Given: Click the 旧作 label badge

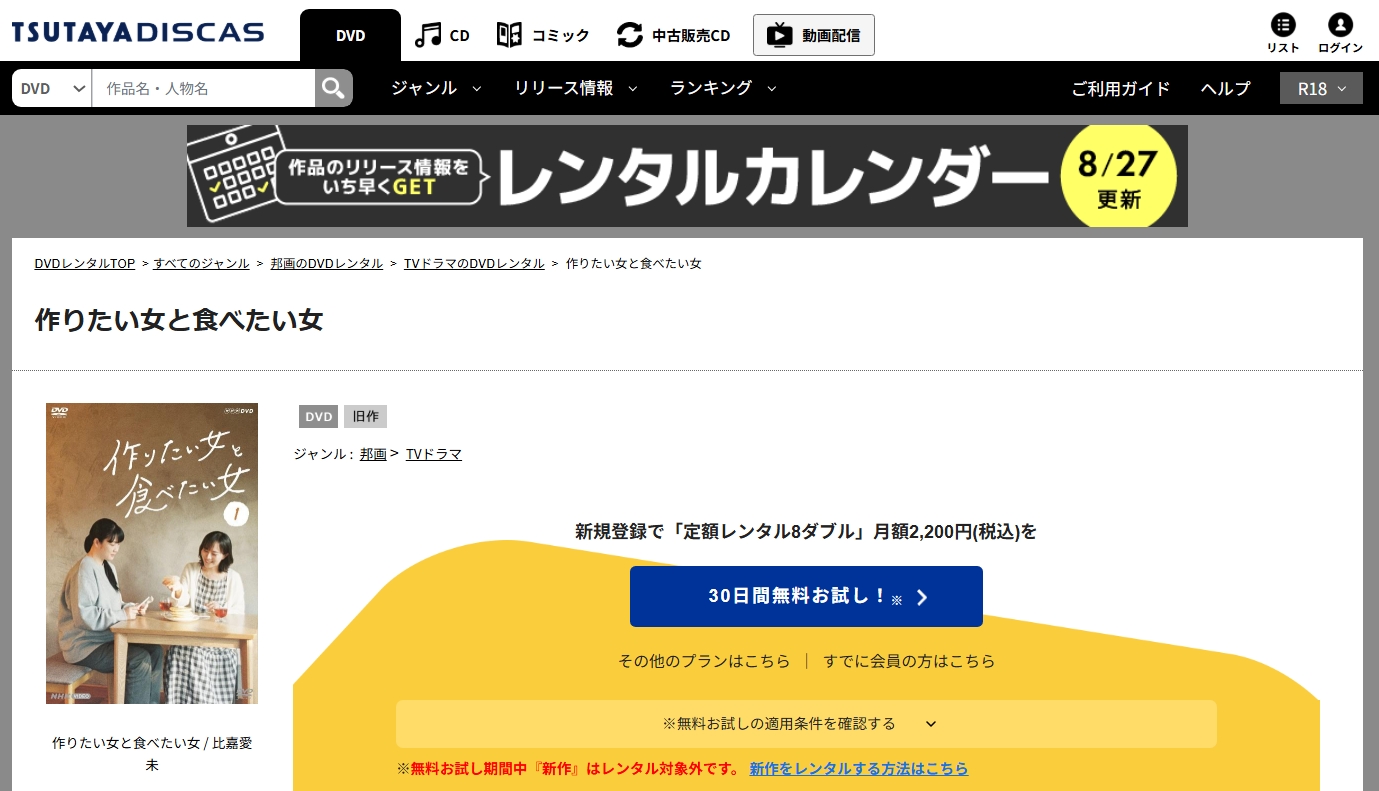Looking at the screenshot, I should (365, 416).
